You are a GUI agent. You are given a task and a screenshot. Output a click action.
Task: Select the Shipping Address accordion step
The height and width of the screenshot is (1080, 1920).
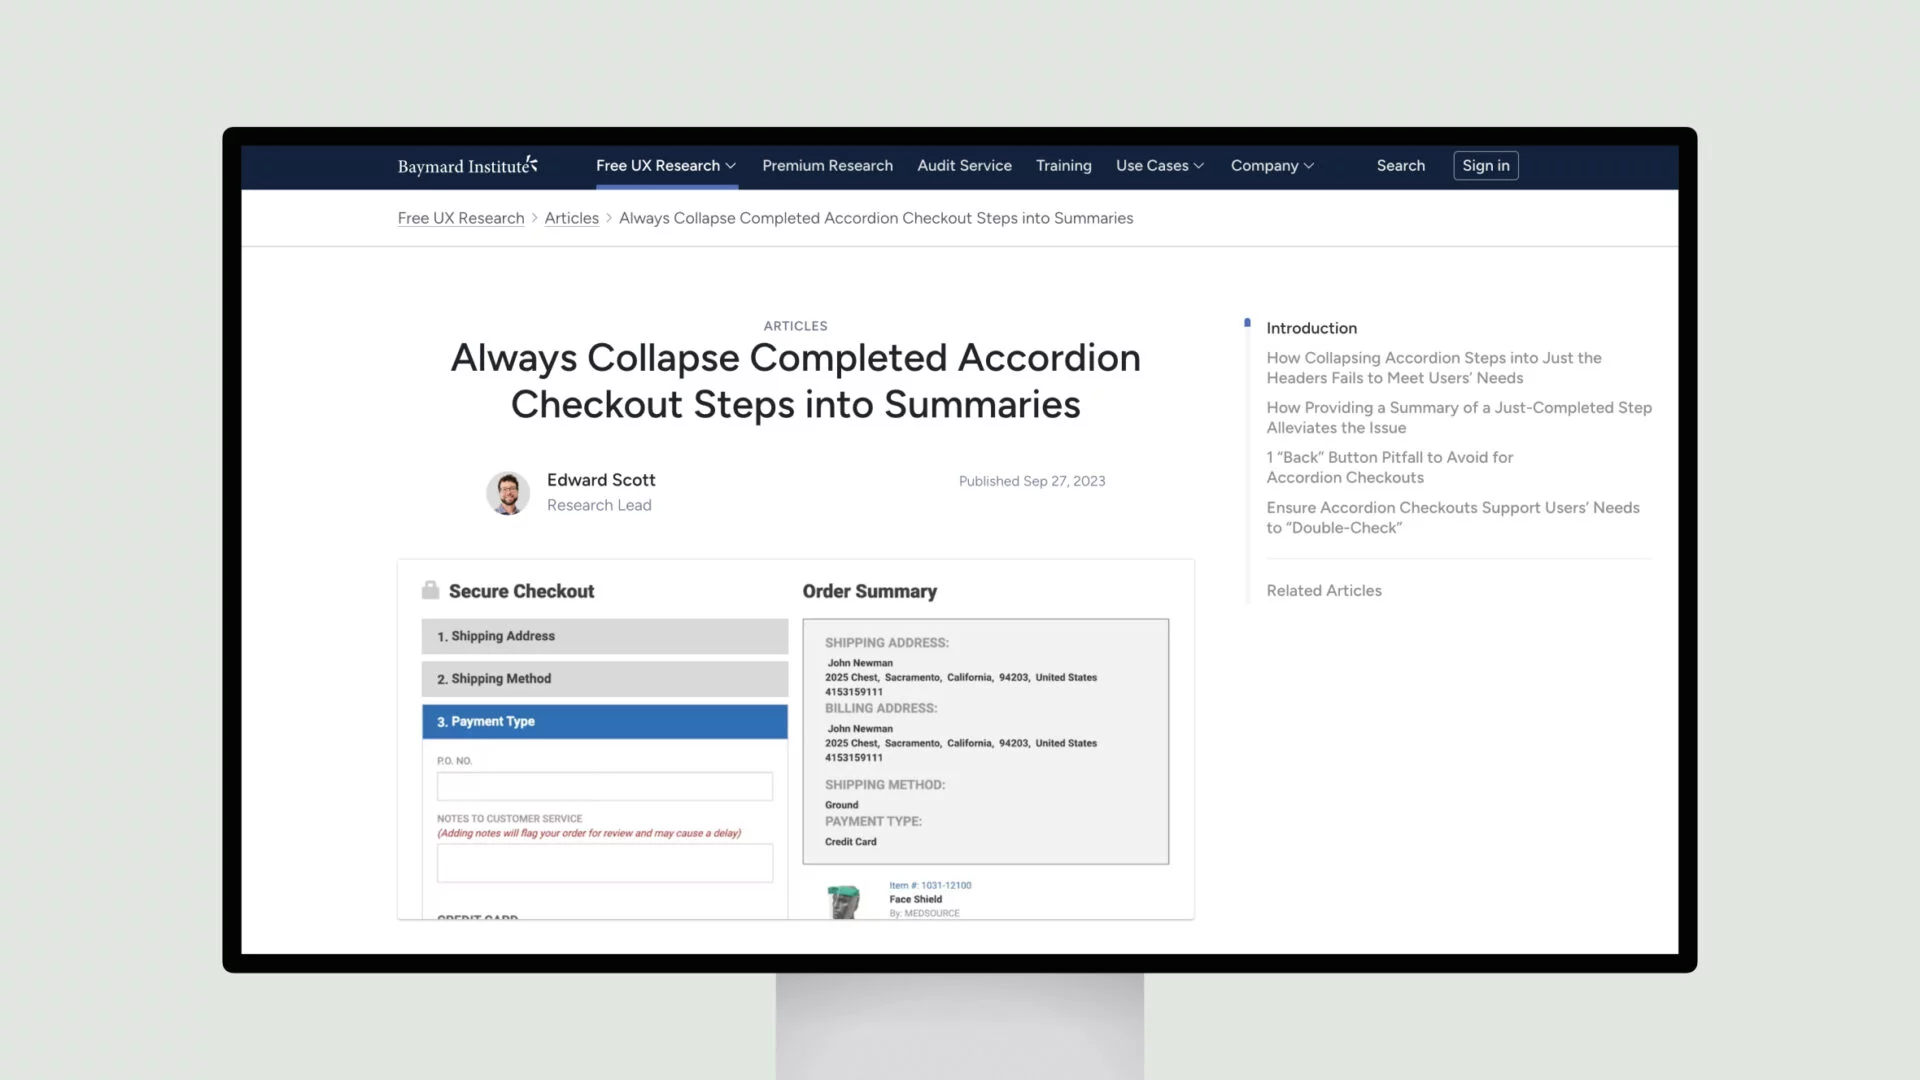coord(604,634)
